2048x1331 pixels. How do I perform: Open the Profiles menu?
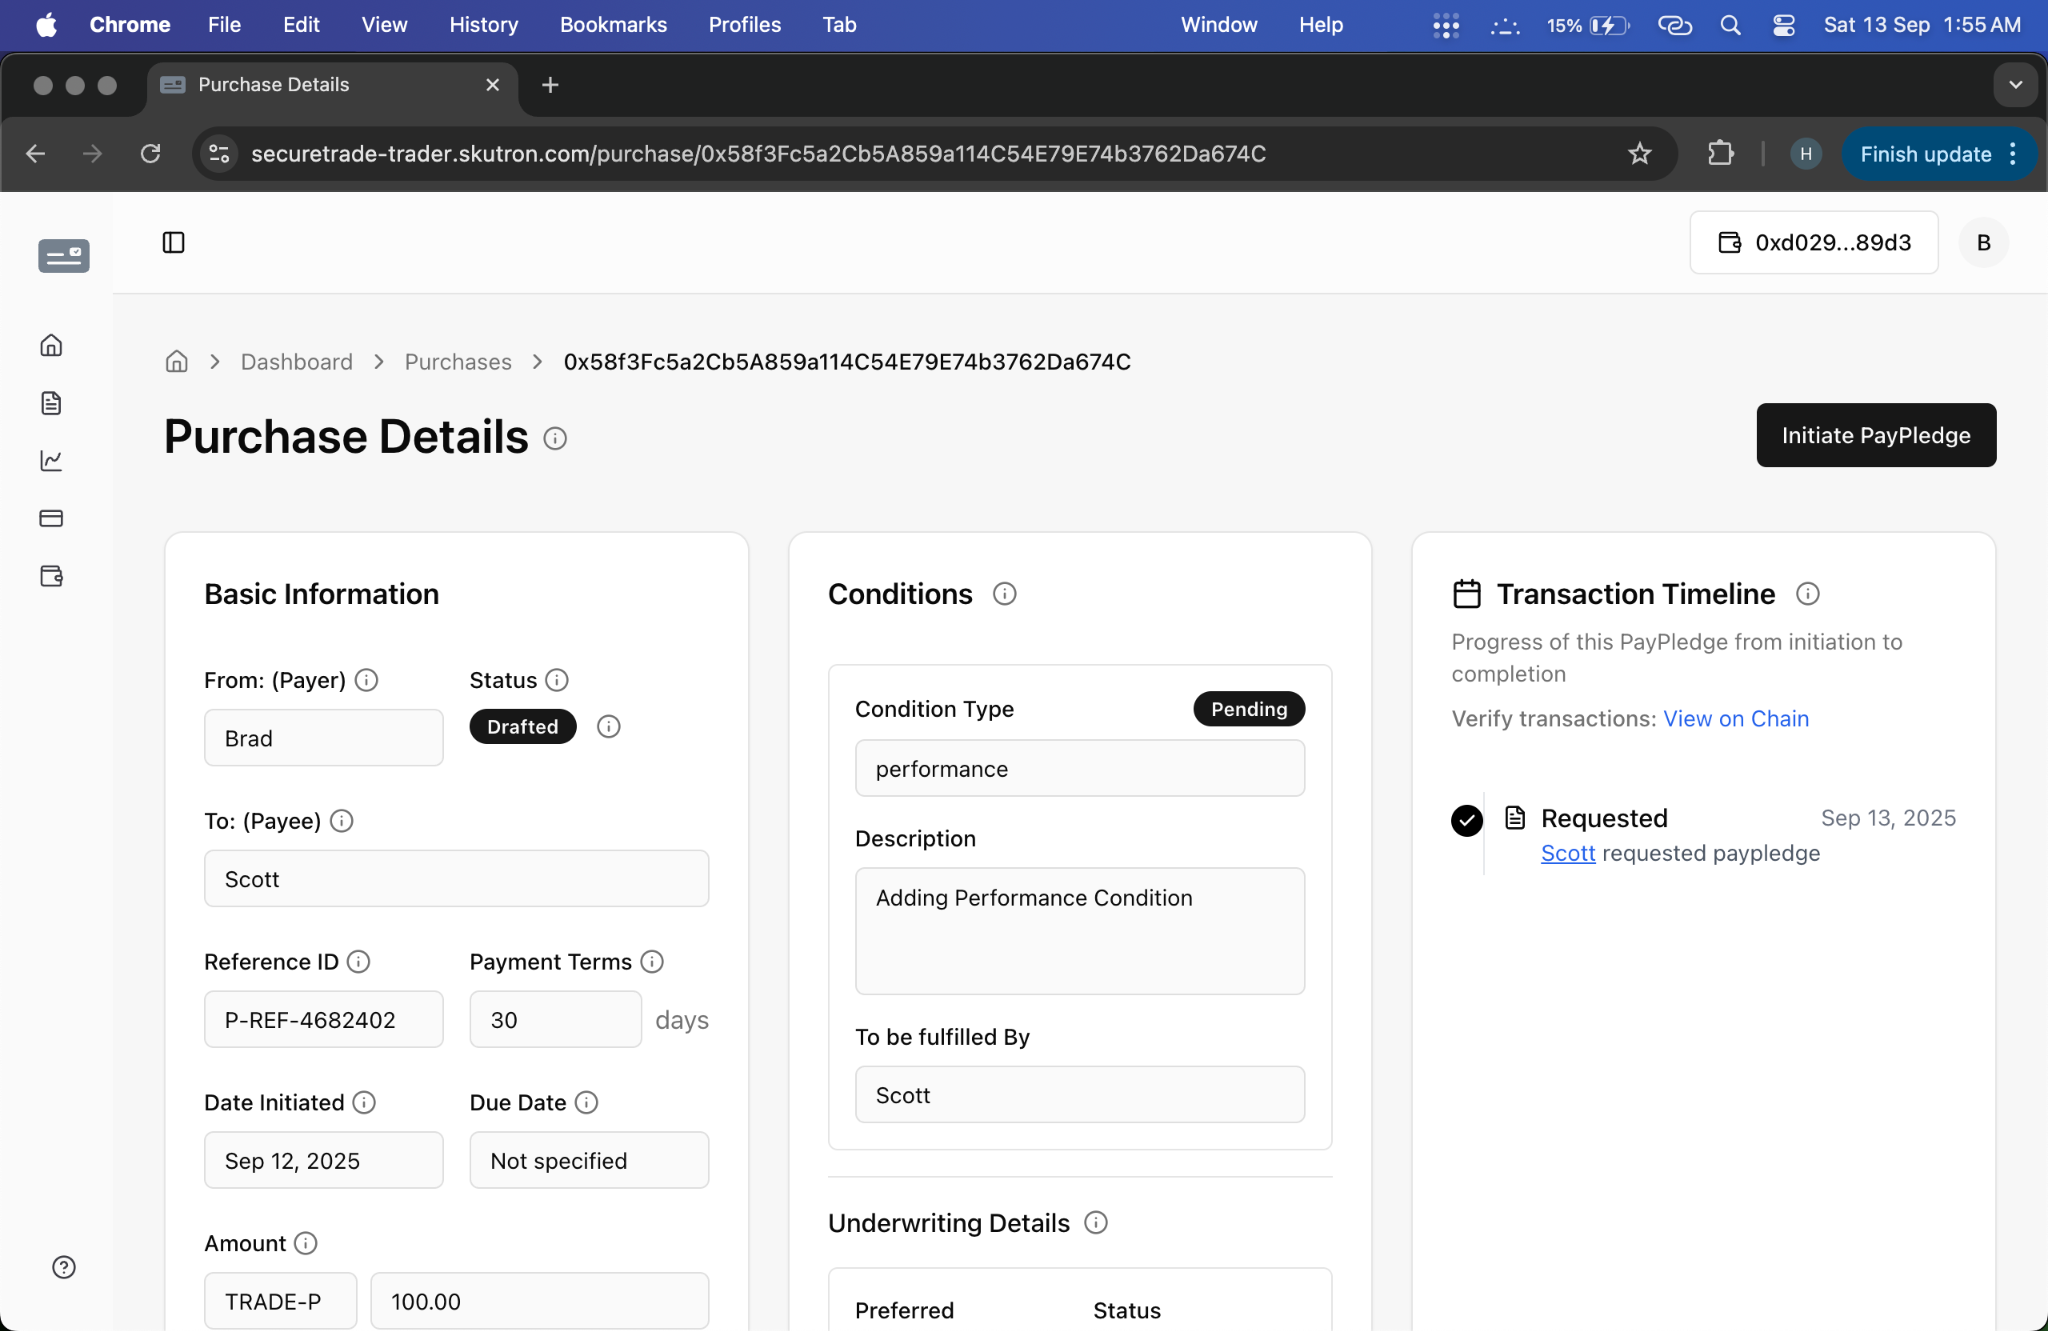745,24
